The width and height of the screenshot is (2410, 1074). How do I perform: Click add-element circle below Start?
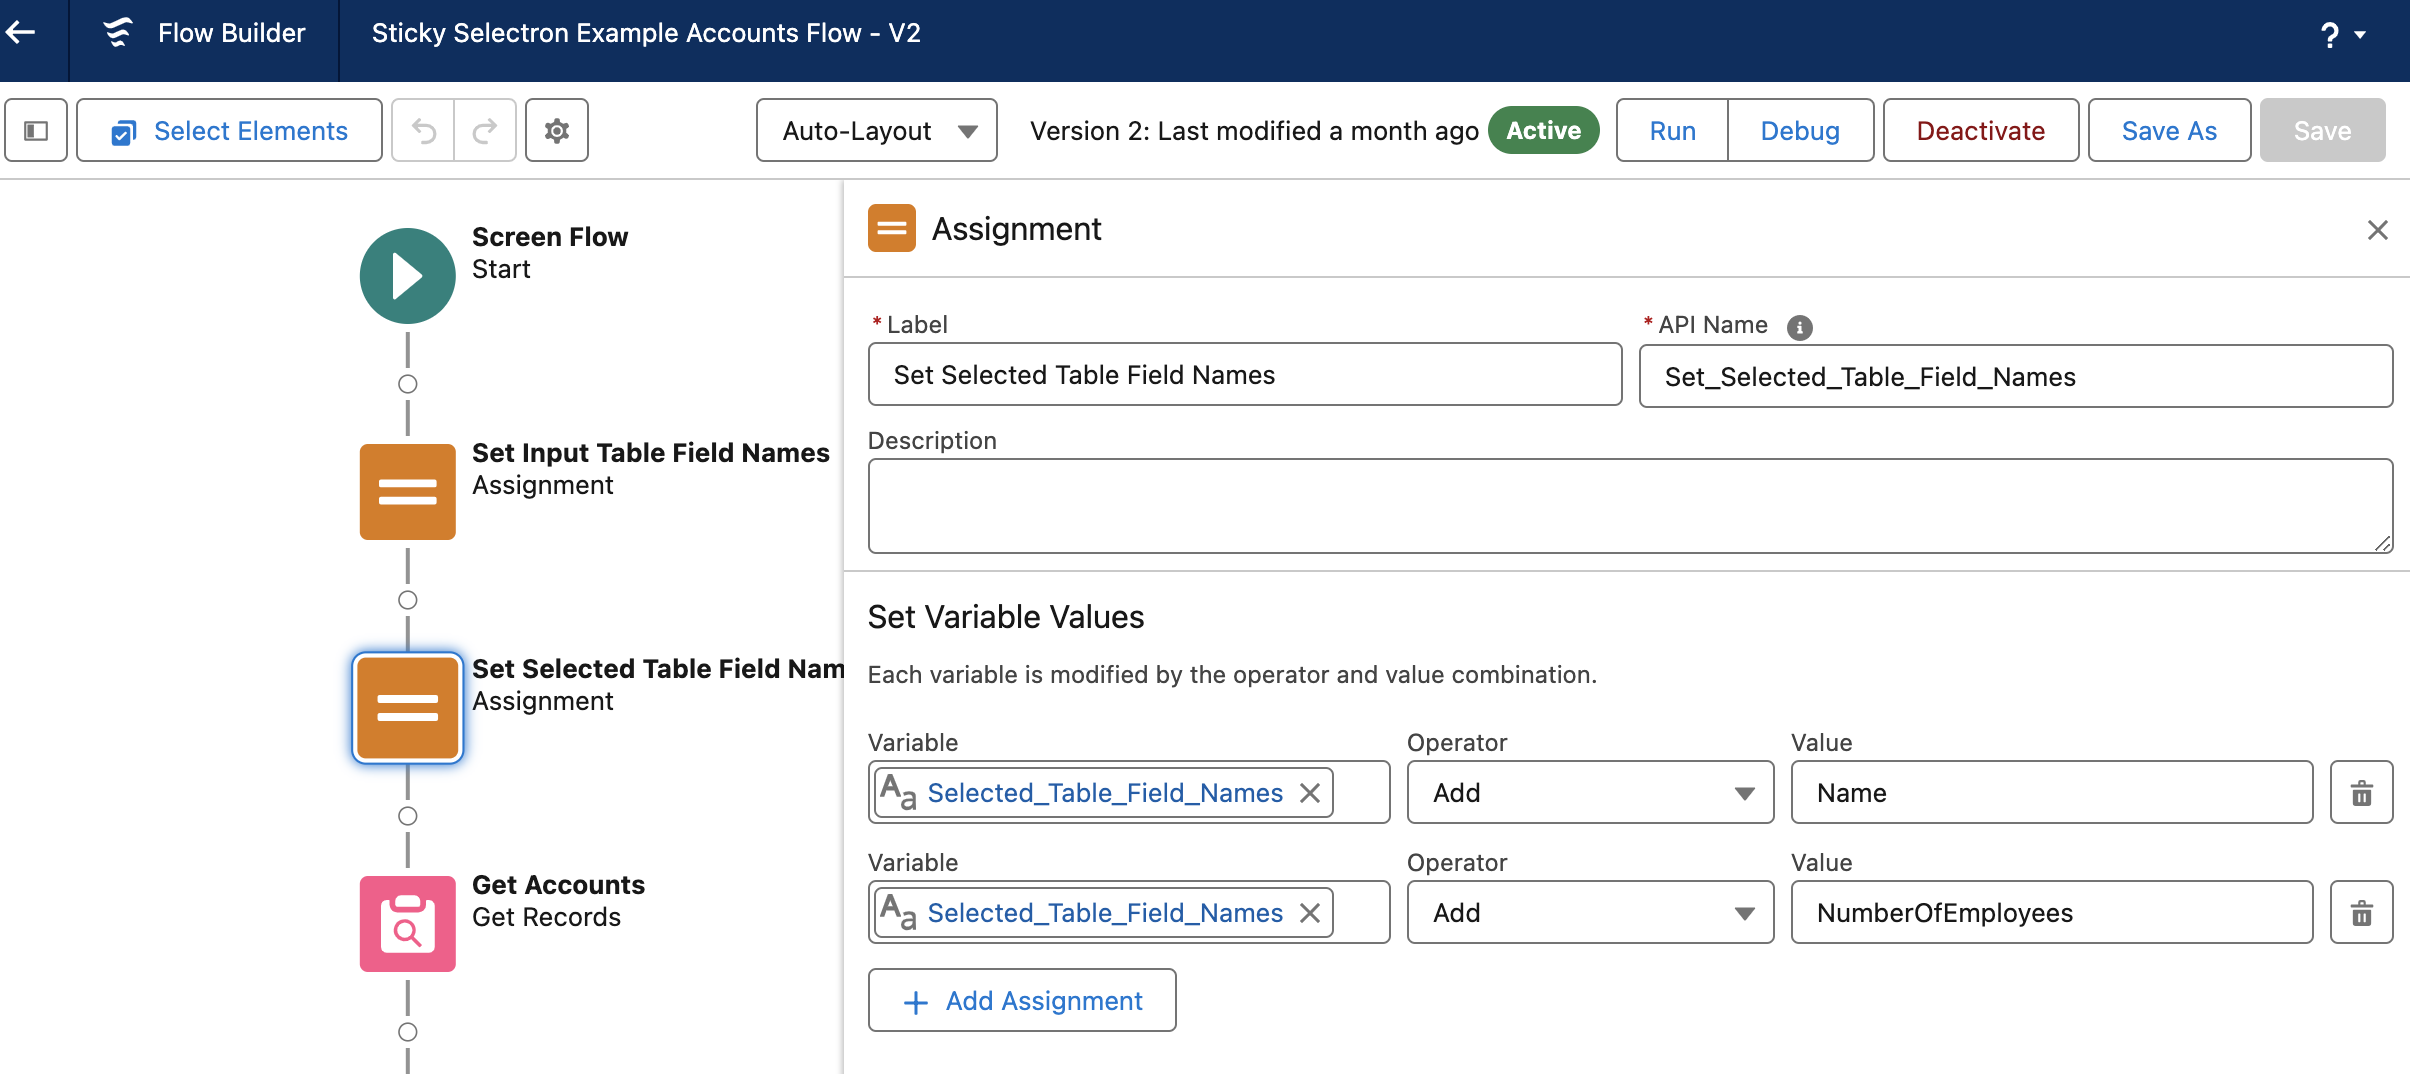pos(408,384)
